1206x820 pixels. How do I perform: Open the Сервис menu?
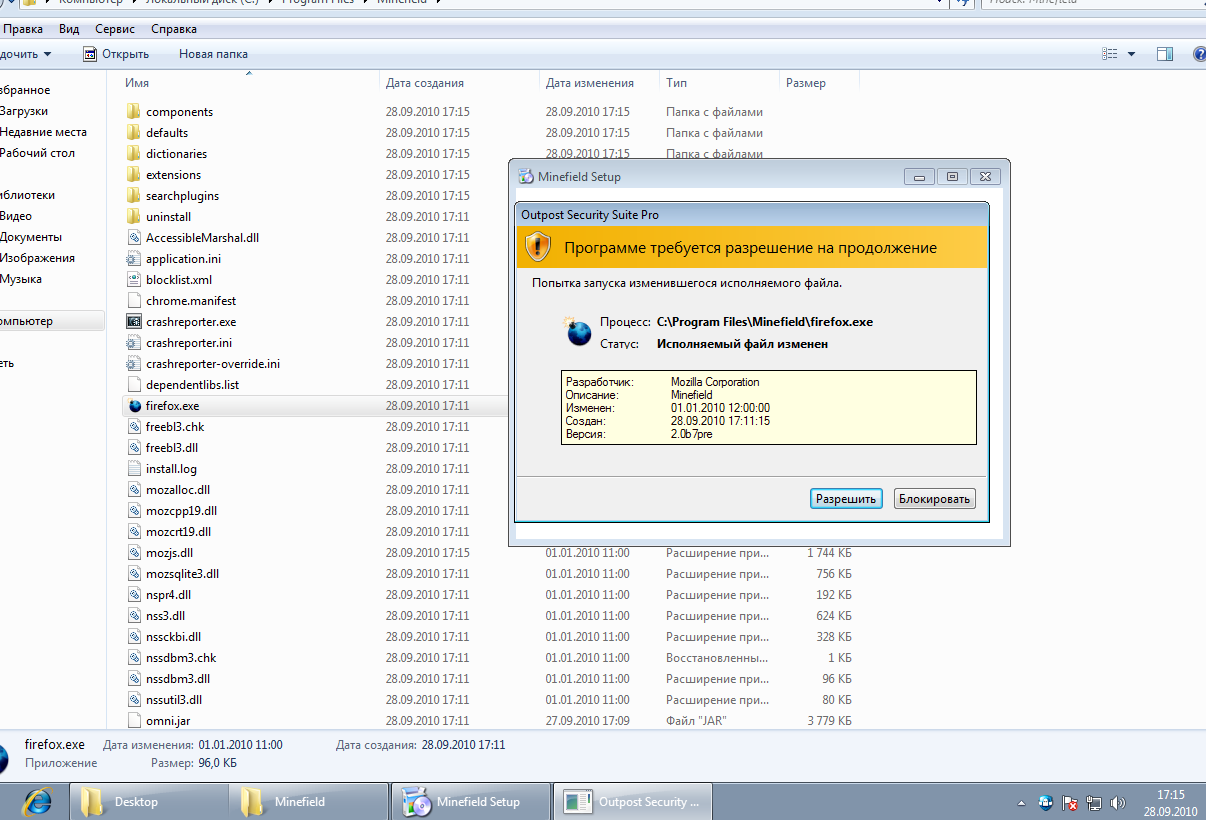click(x=115, y=30)
